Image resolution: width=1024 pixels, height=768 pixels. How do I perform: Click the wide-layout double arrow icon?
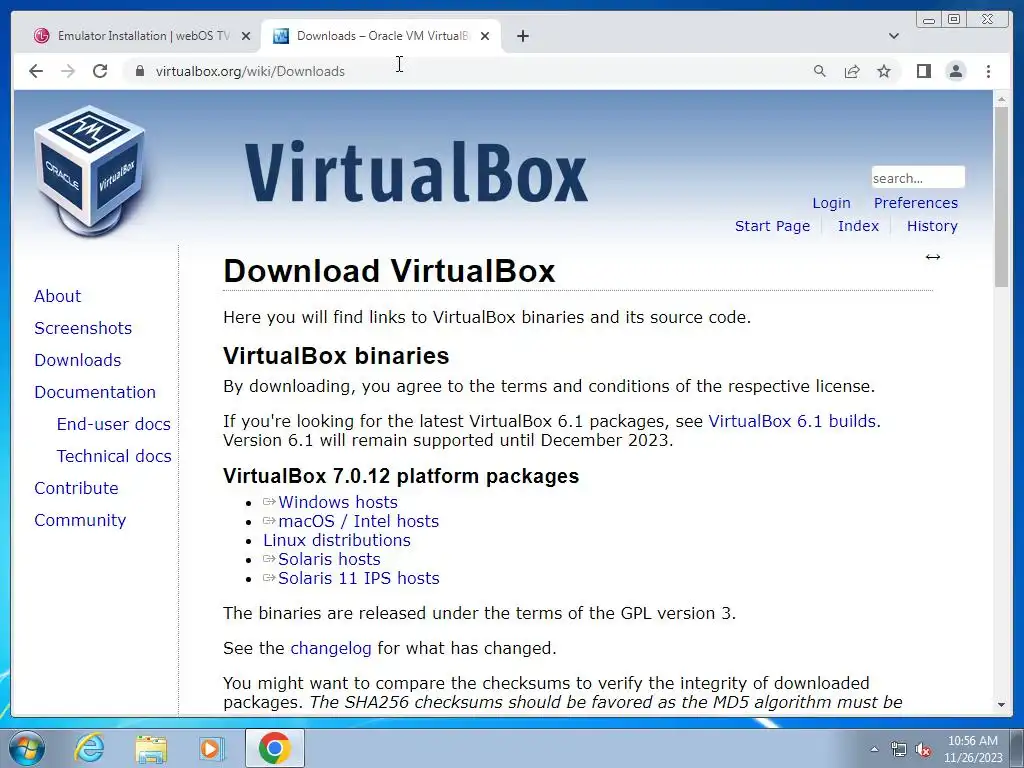pos(933,257)
